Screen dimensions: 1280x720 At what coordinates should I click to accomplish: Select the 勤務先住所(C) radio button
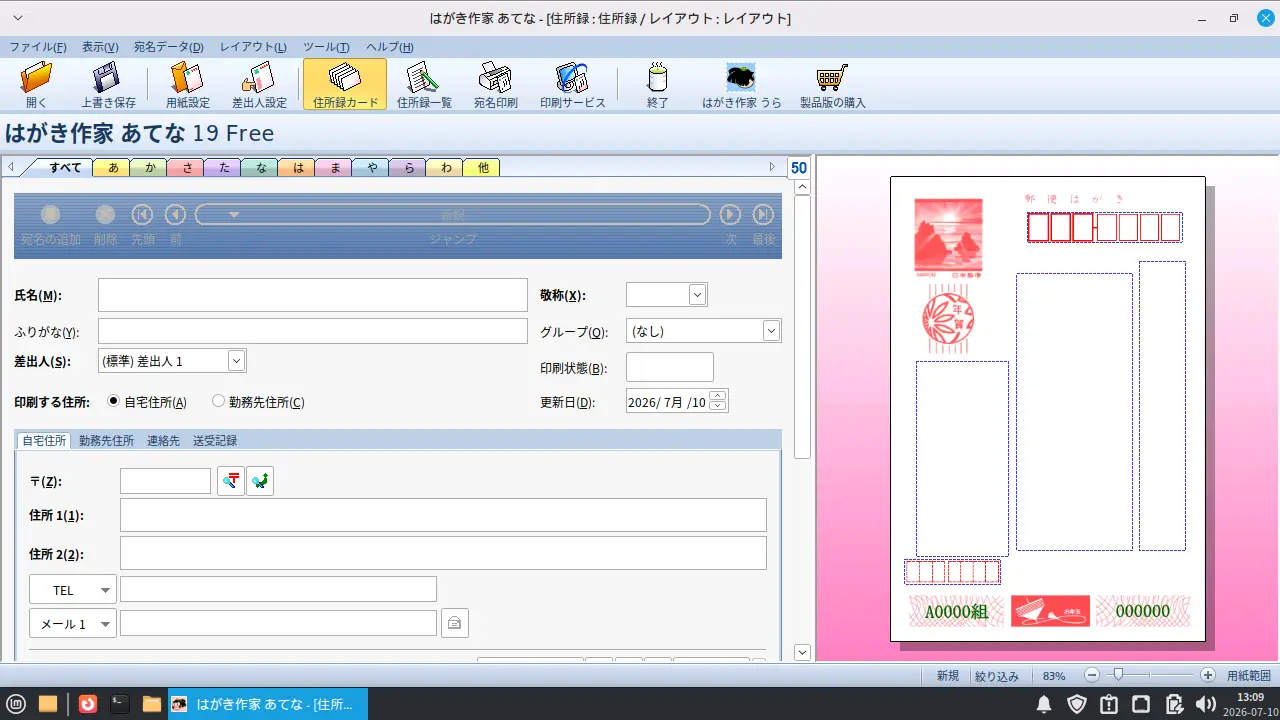(219, 401)
